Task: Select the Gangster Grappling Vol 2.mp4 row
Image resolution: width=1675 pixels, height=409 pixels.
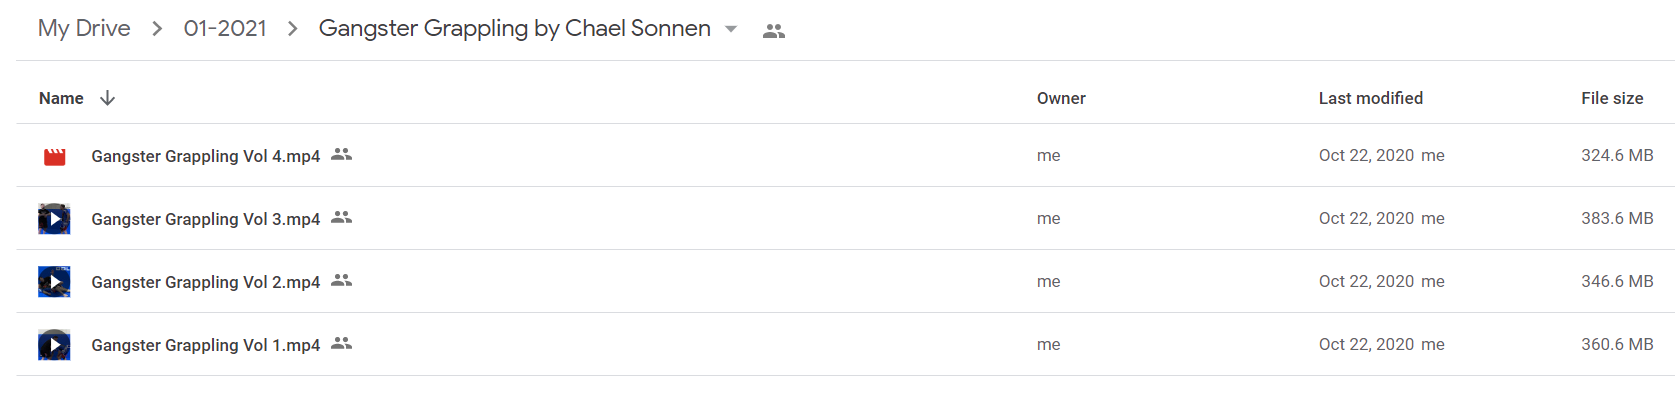Action: coord(845,281)
